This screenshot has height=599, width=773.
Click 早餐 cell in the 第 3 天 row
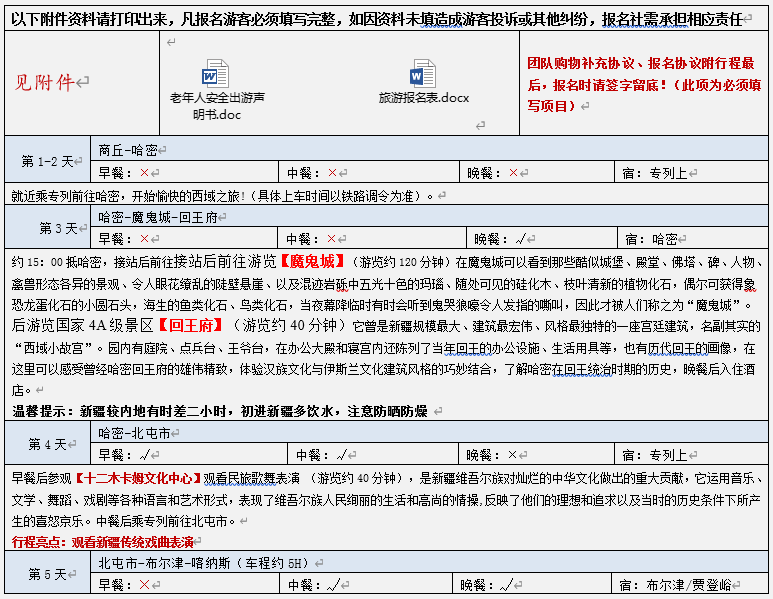[184, 239]
